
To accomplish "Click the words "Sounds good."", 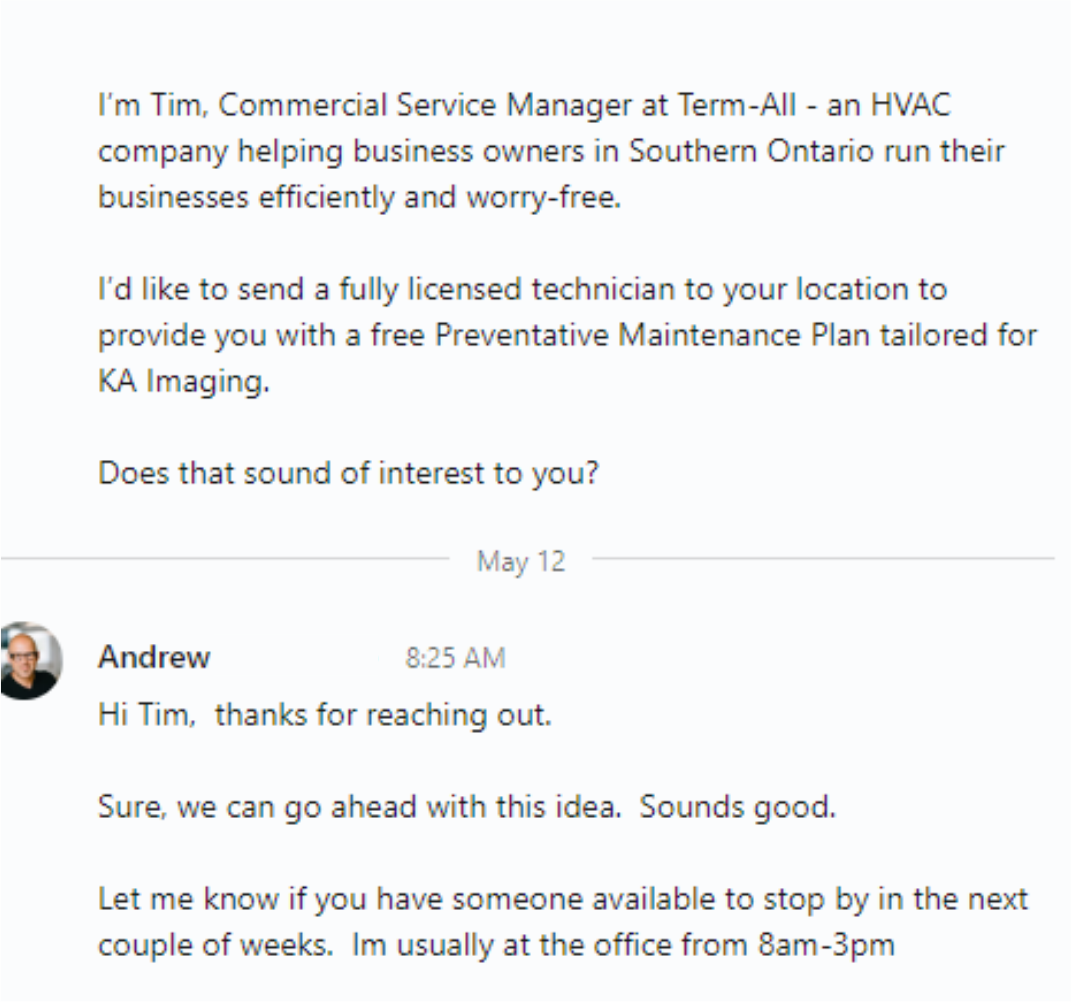I will pyautogui.click(x=738, y=807).
